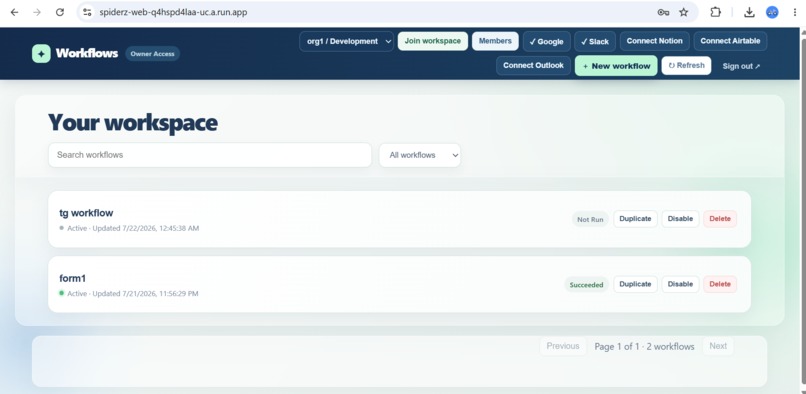The width and height of the screenshot is (806, 394).
Task: Click Join workspace button
Action: tap(433, 41)
